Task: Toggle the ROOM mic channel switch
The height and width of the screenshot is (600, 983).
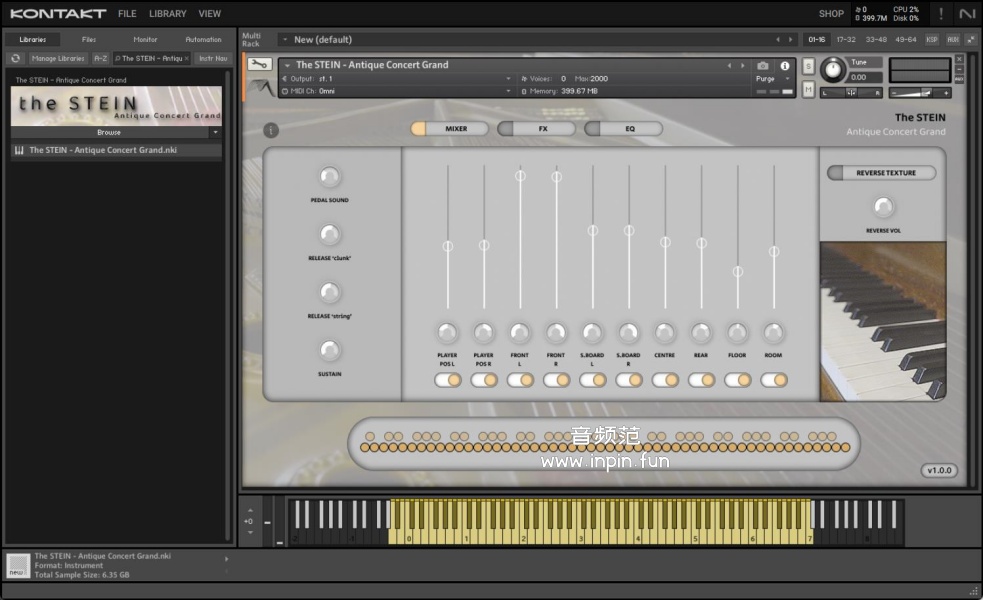Action: click(x=773, y=380)
